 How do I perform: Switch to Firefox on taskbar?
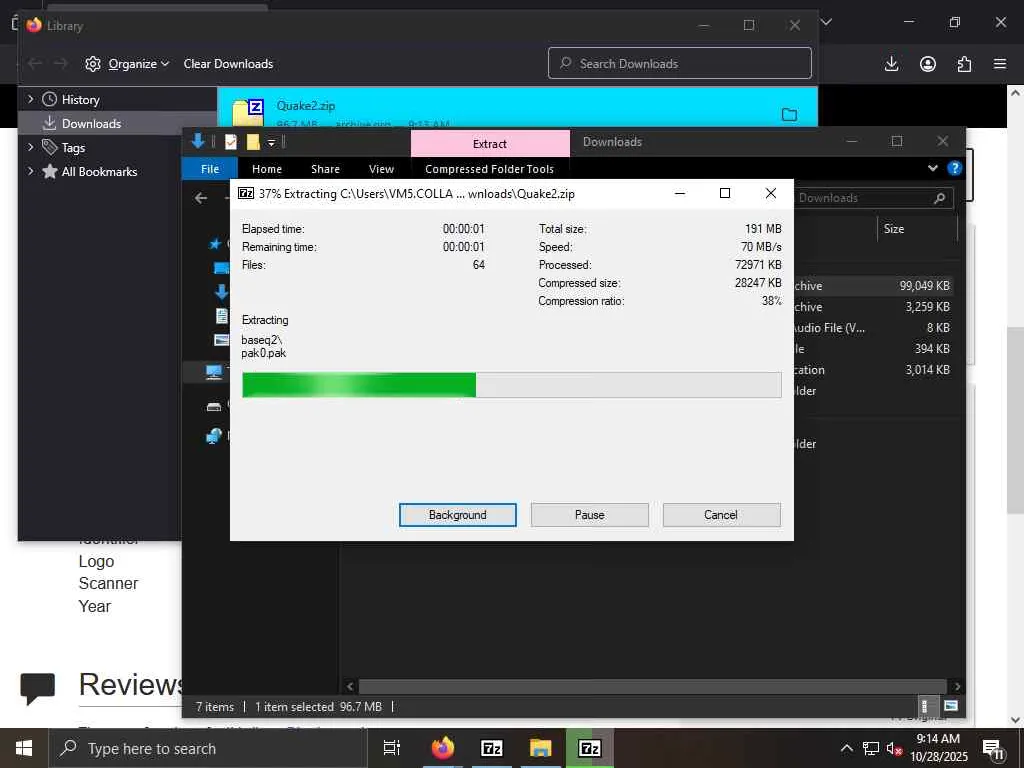[443, 748]
